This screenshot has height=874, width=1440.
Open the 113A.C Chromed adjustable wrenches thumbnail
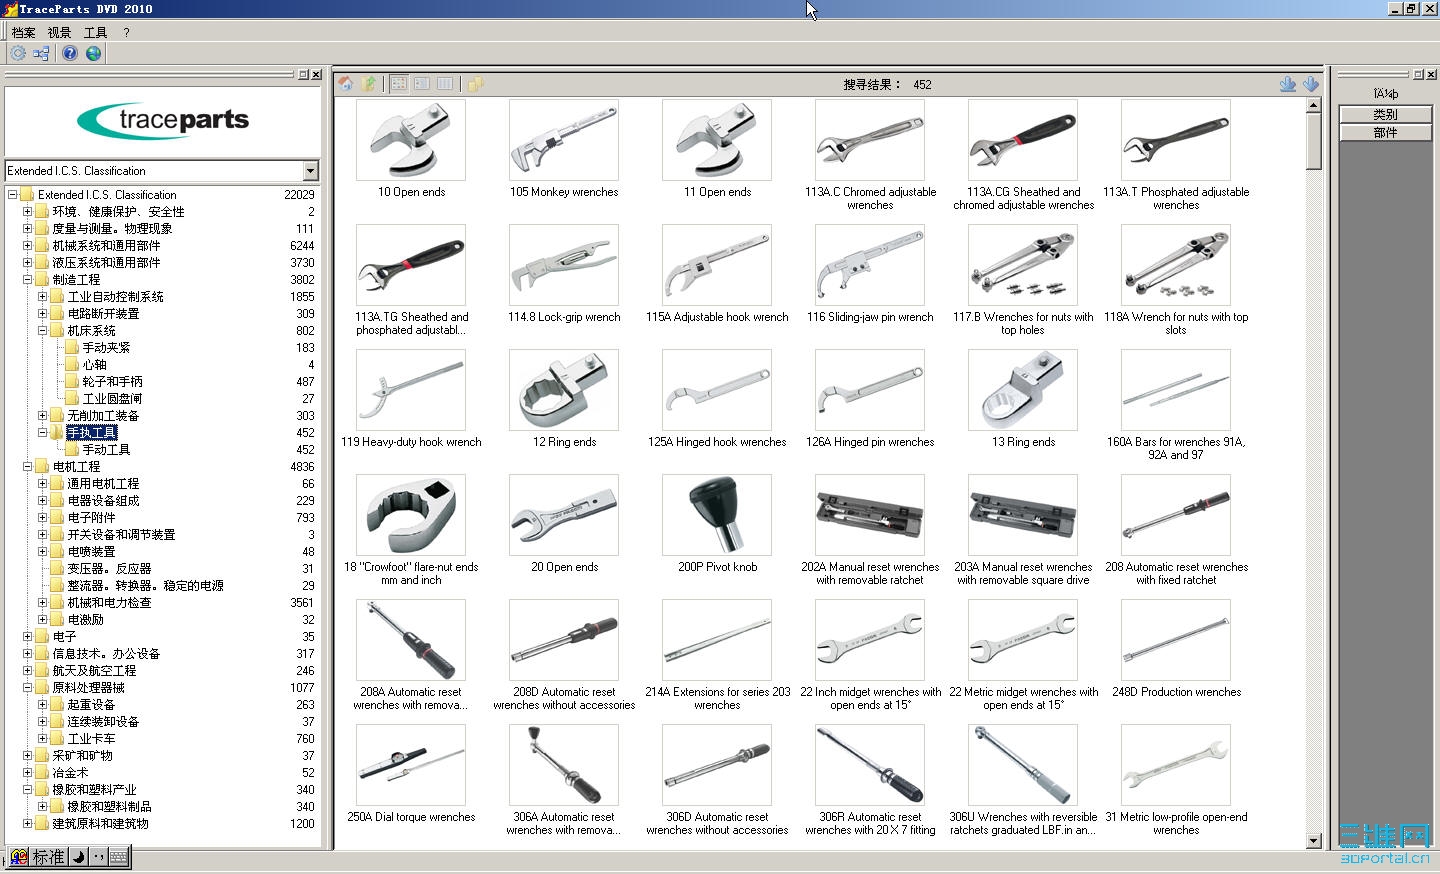[x=870, y=140]
